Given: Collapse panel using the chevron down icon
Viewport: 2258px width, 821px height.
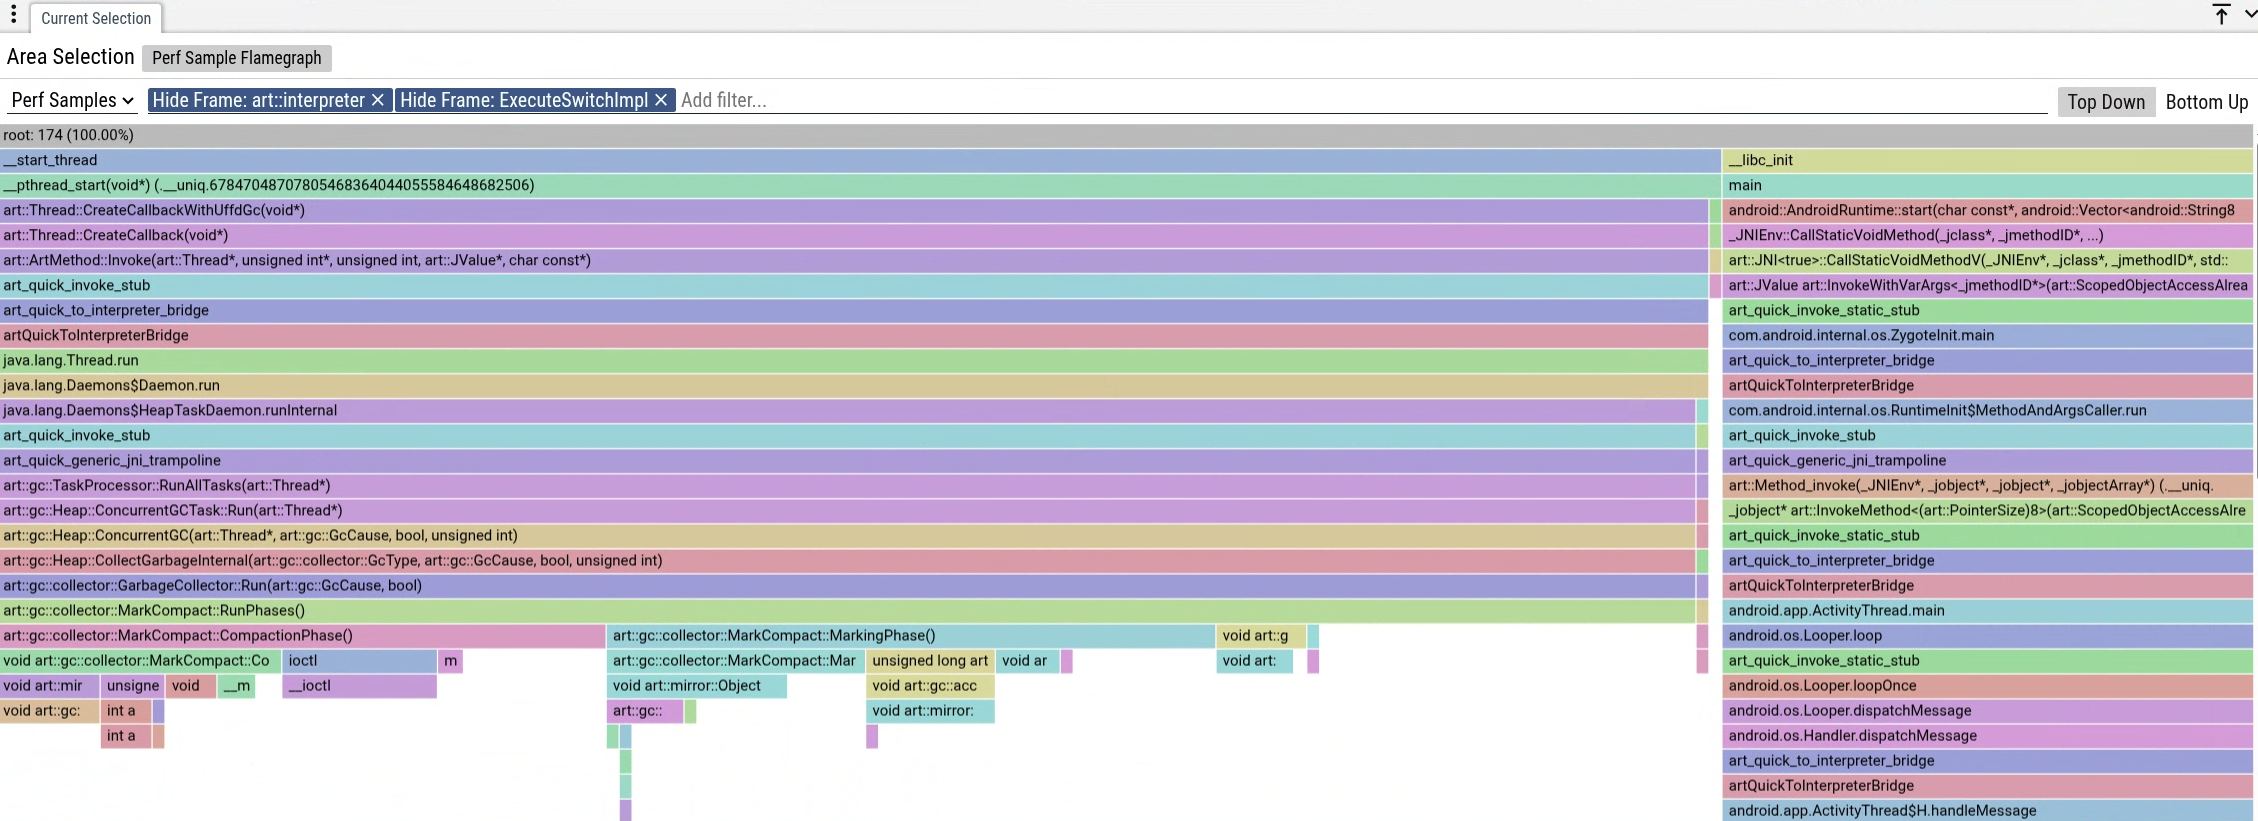Looking at the screenshot, I should click(2249, 15).
